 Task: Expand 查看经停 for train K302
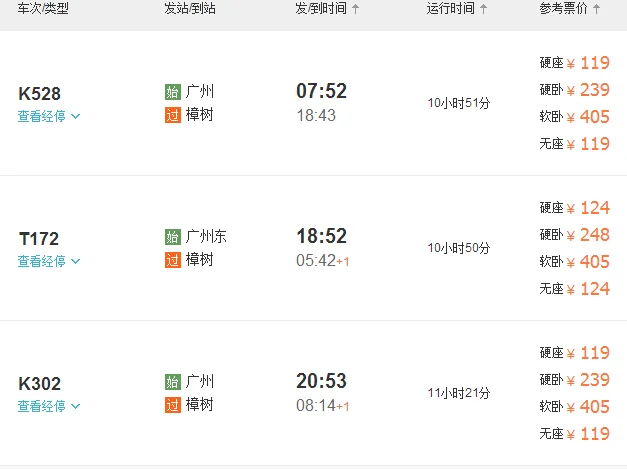(x=48, y=406)
